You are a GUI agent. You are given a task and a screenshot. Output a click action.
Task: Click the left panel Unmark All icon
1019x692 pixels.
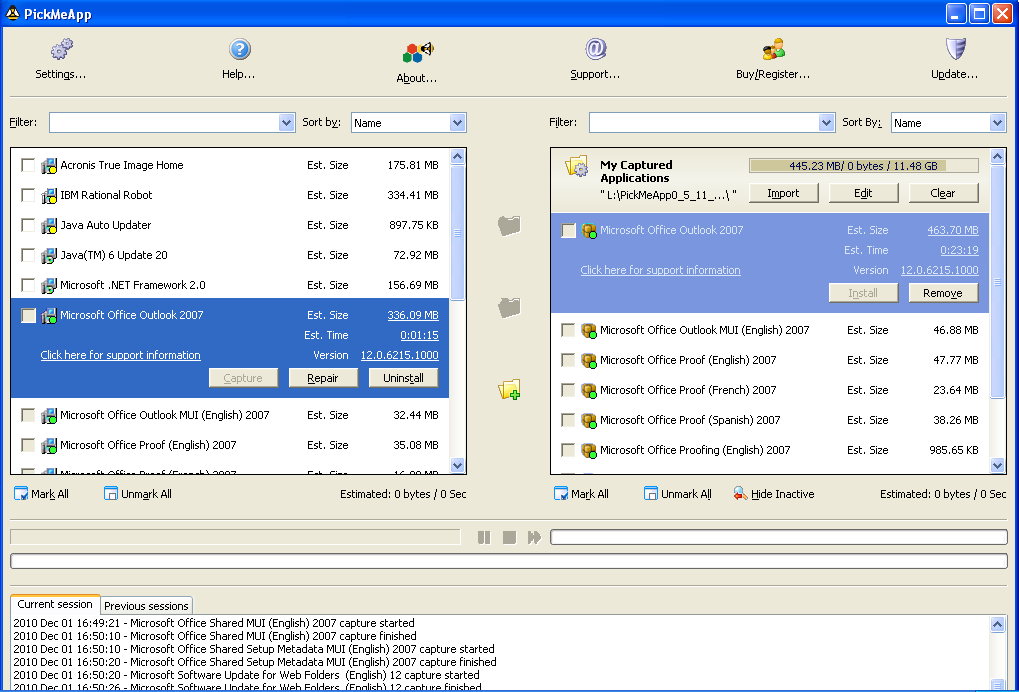click(110, 494)
